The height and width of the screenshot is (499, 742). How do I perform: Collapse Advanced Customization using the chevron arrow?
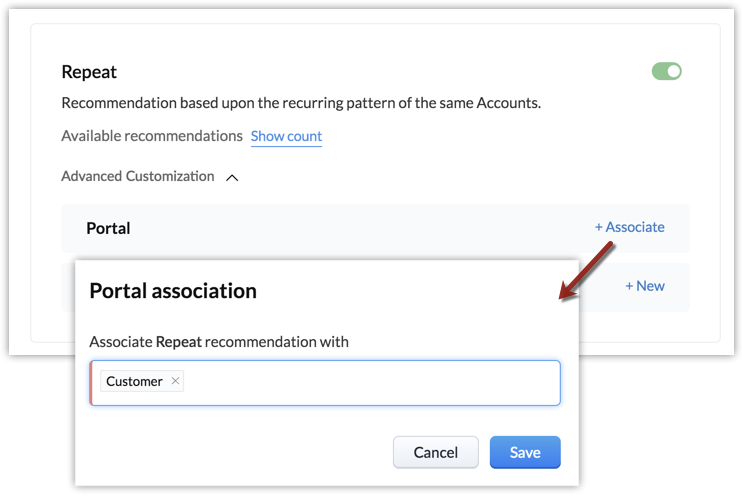[232, 177]
